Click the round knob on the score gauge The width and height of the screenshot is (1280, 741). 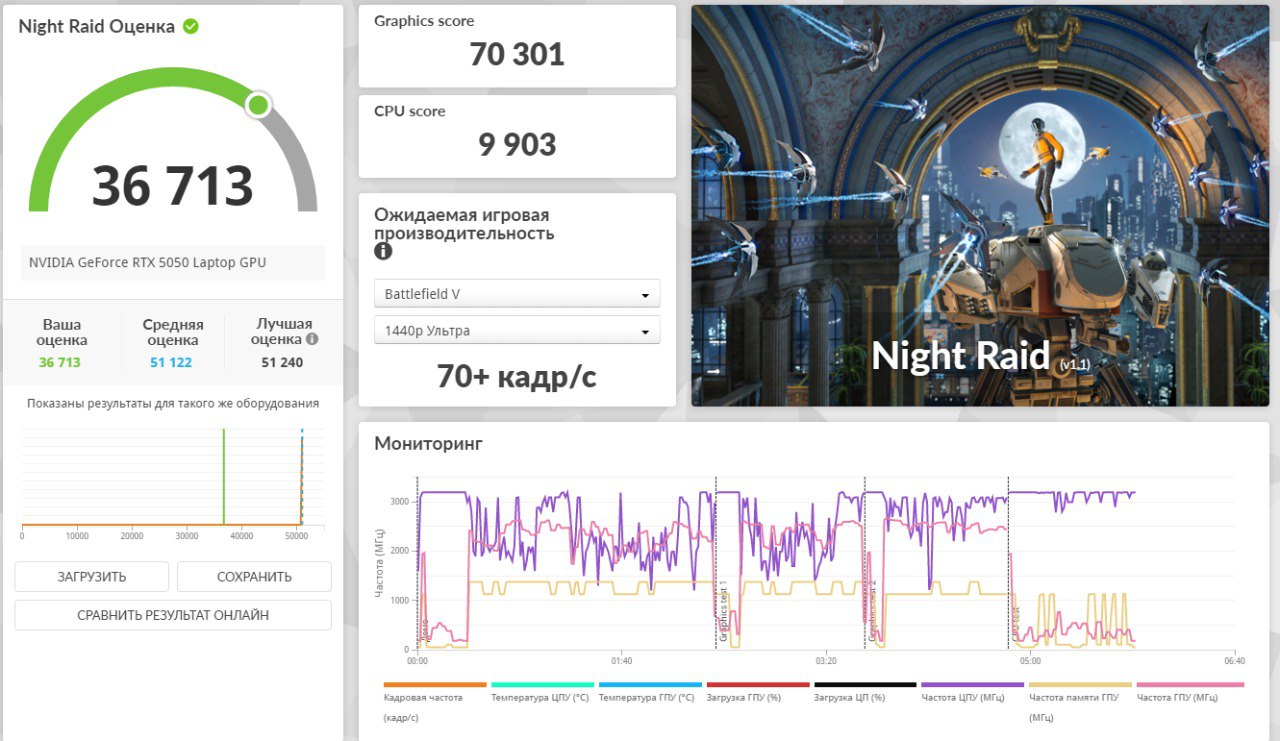(258, 104)
